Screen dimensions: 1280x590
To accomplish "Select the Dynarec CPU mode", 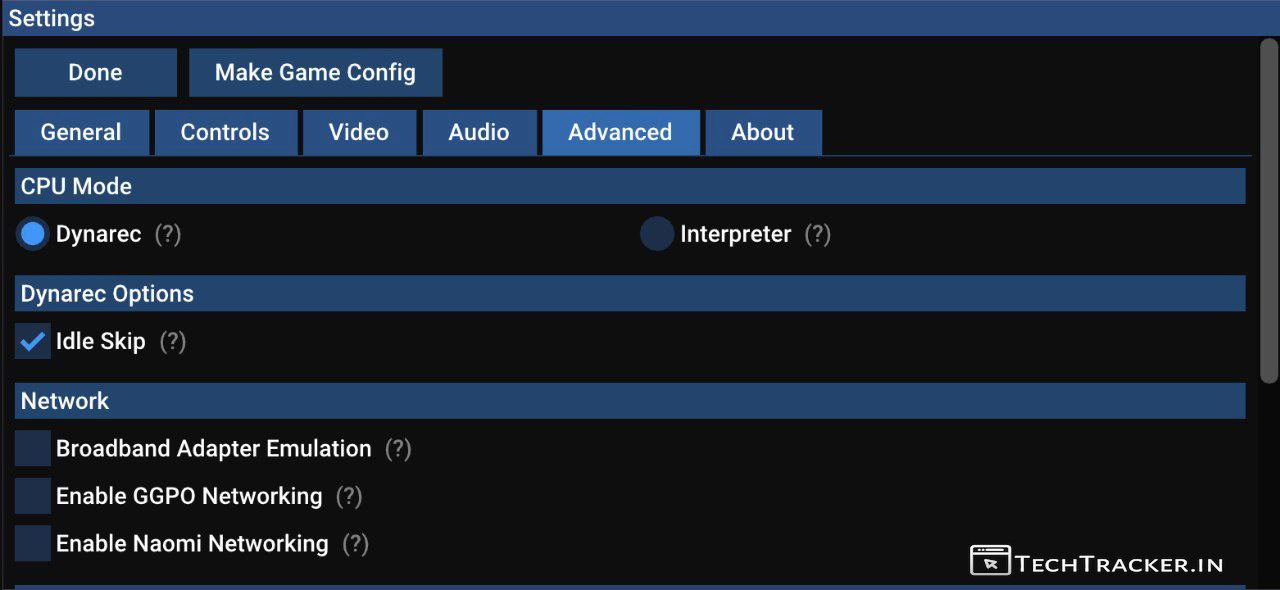I will [x=33, y=234].
